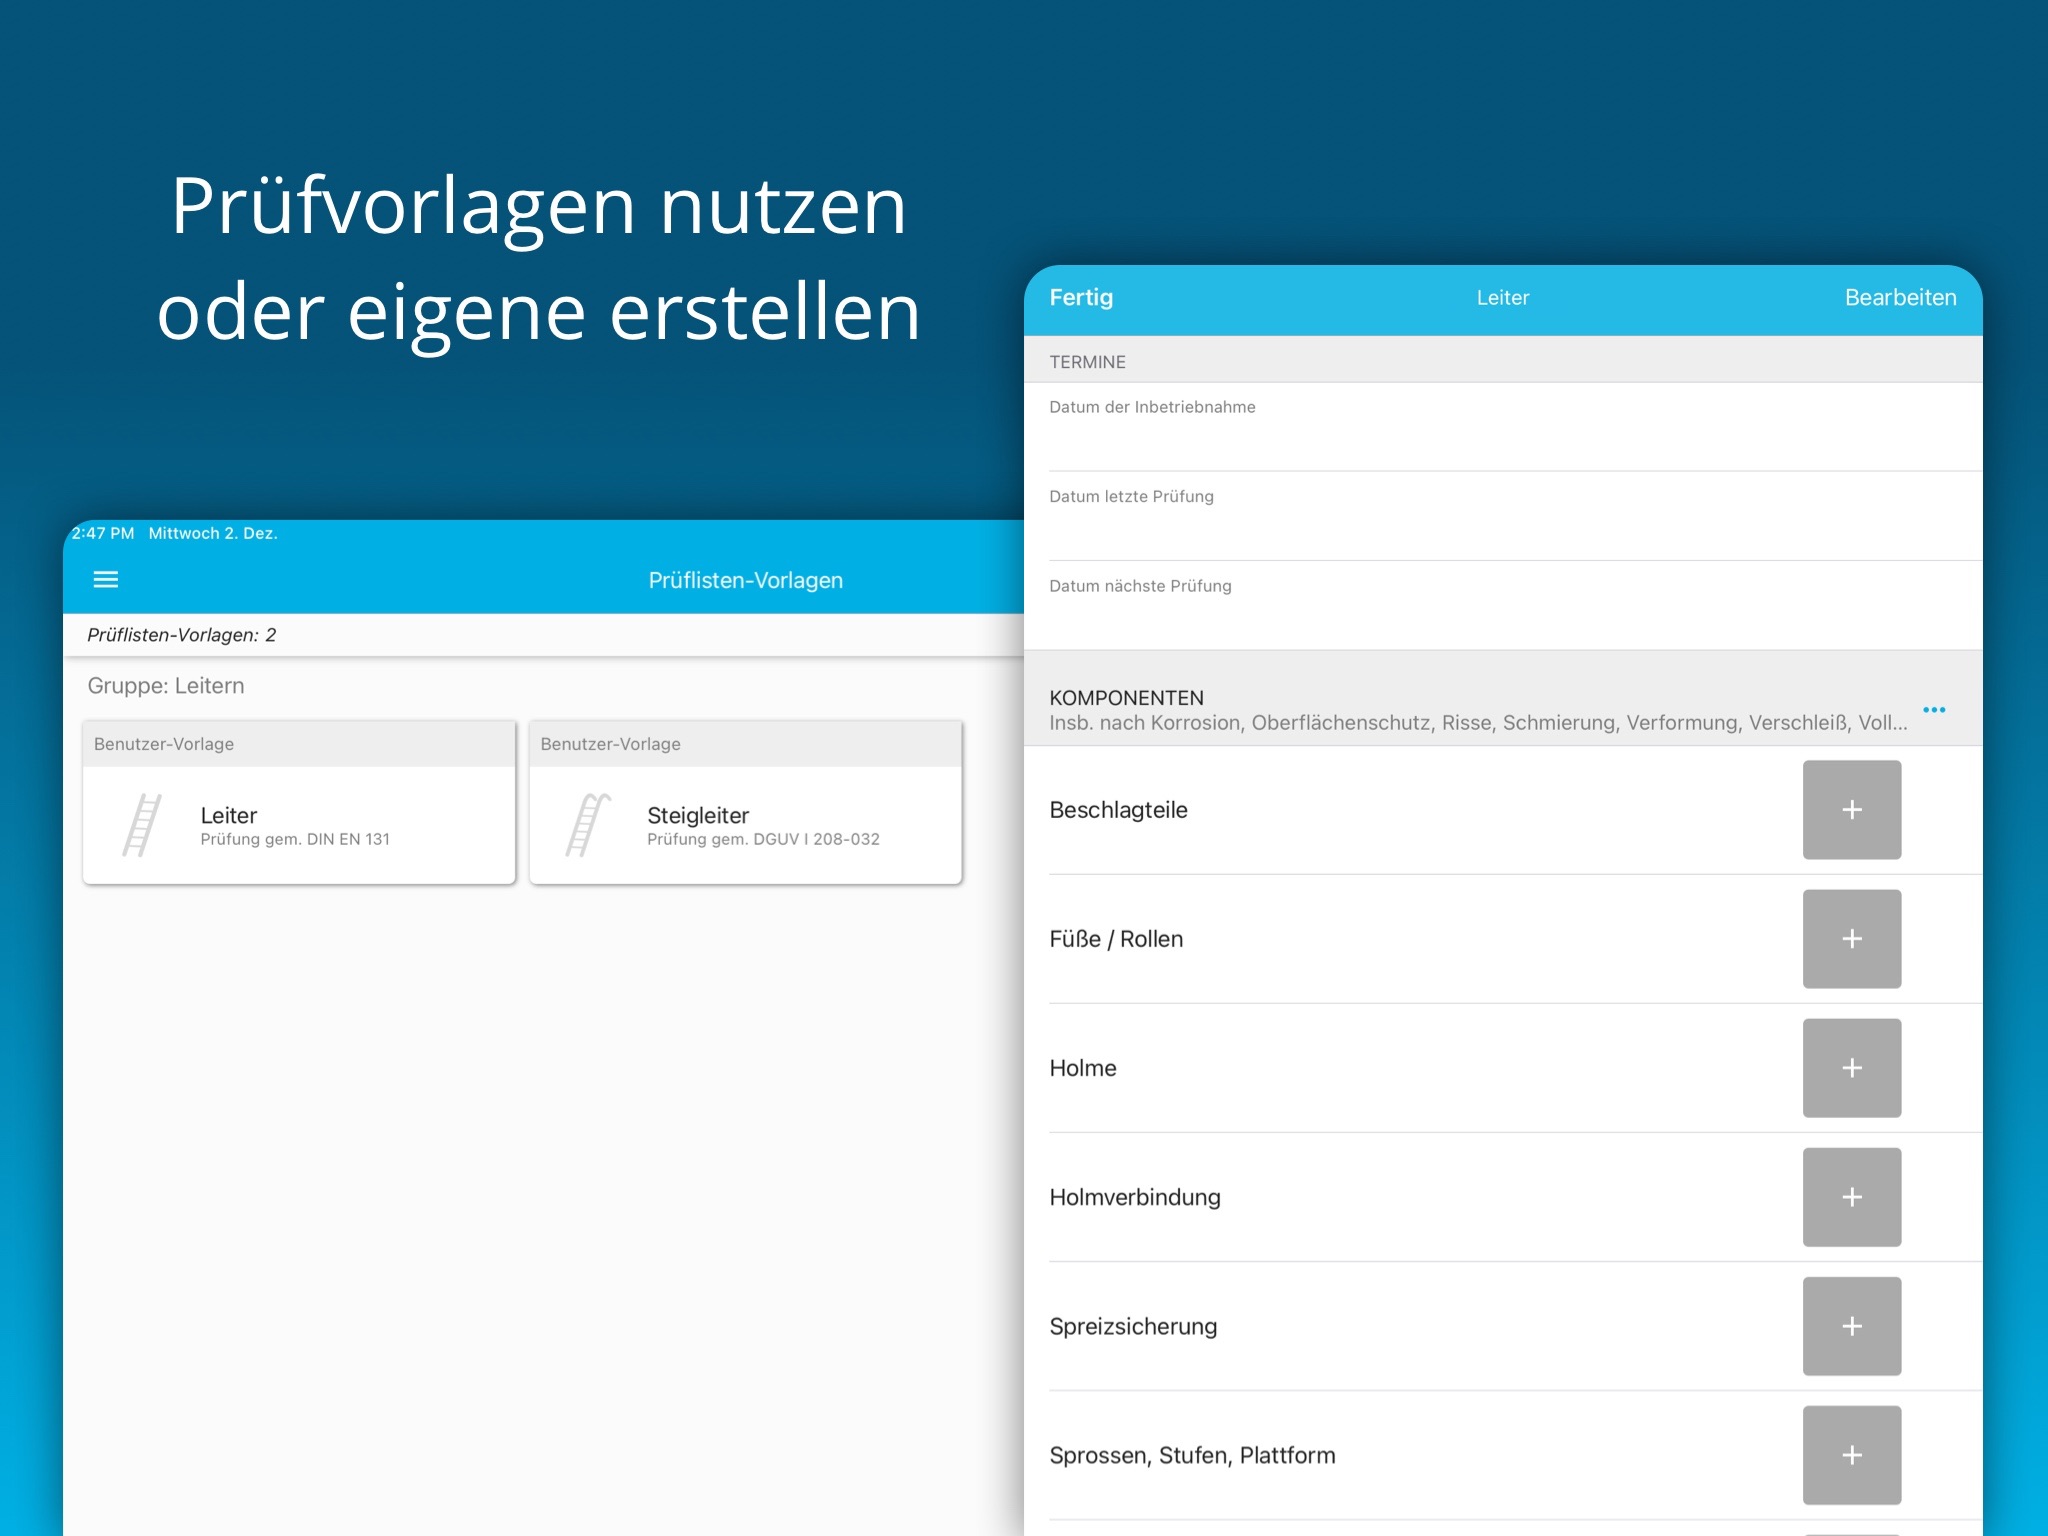Open the Steigleiter template card
The width and height of the screenshot is (2048, 1536).
(746, 802)
